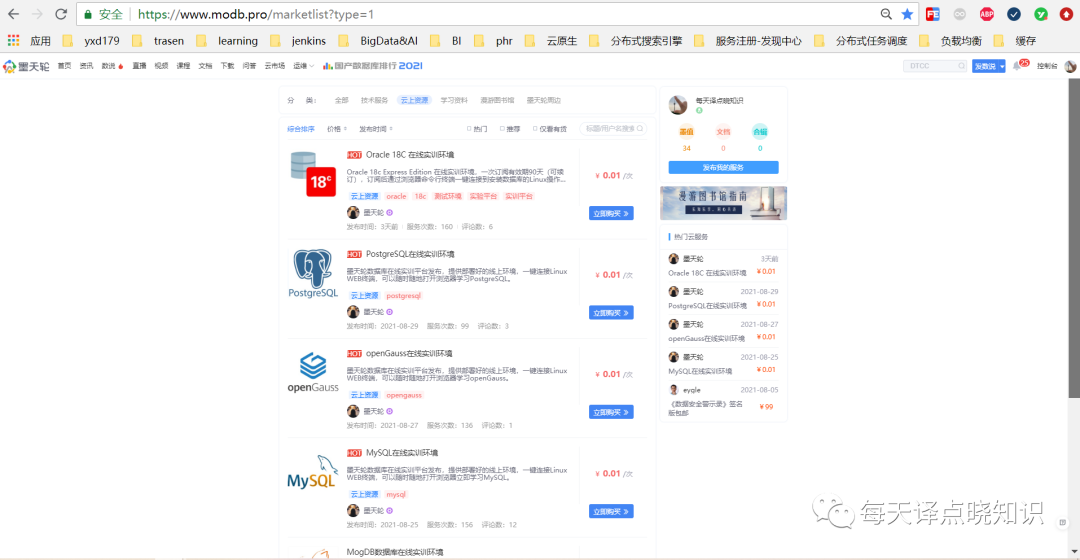Select the 学习资料 category
The image size is (1080, 560).
click(x=454, y=101)
